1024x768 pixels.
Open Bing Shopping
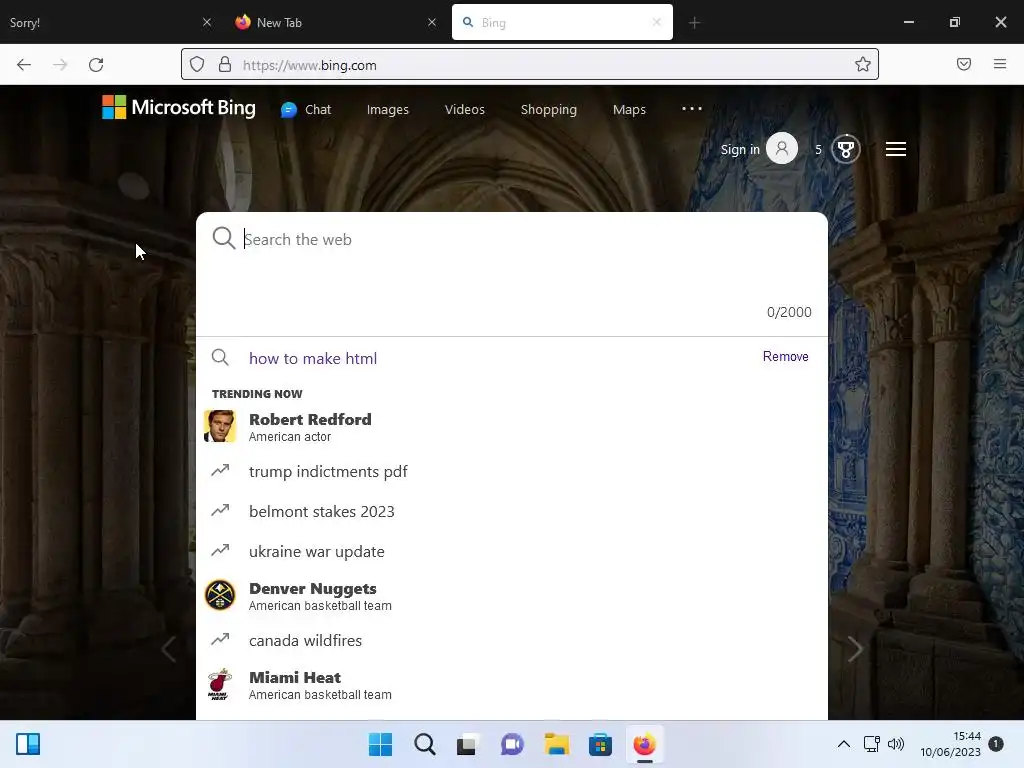click(x=549, y=110)
